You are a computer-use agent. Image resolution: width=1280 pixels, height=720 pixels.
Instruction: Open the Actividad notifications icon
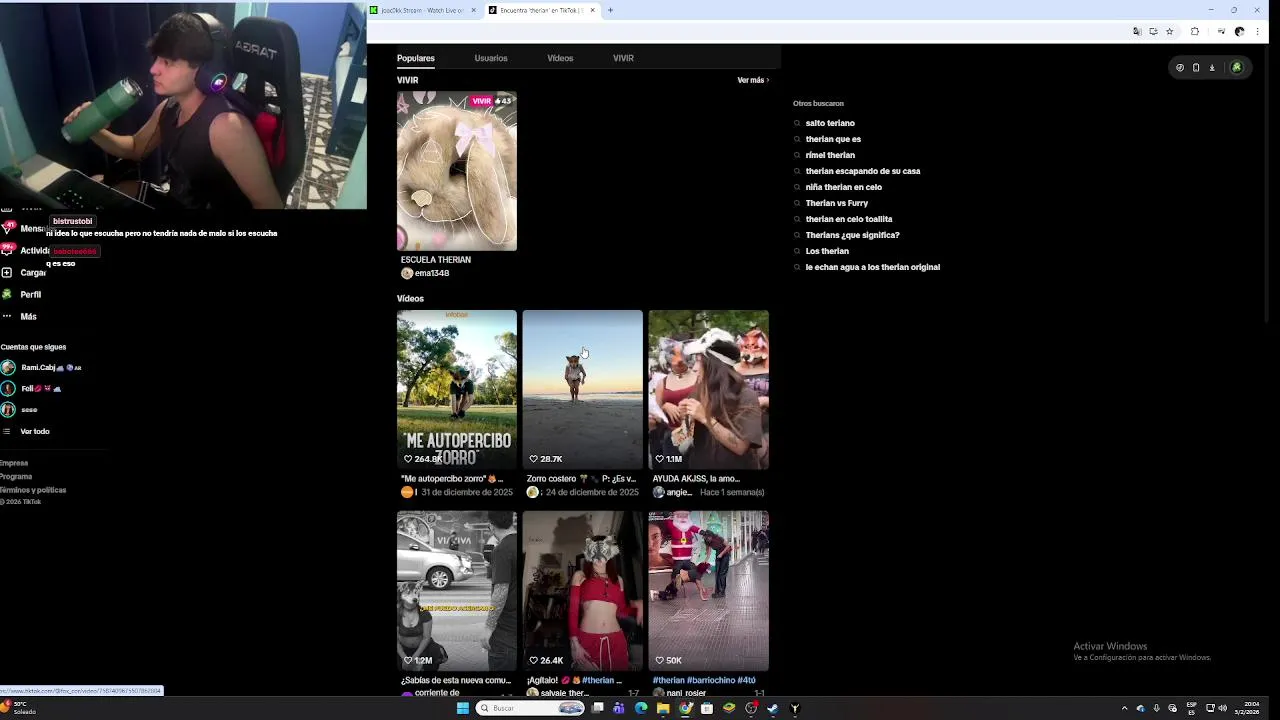coord(7,250)
